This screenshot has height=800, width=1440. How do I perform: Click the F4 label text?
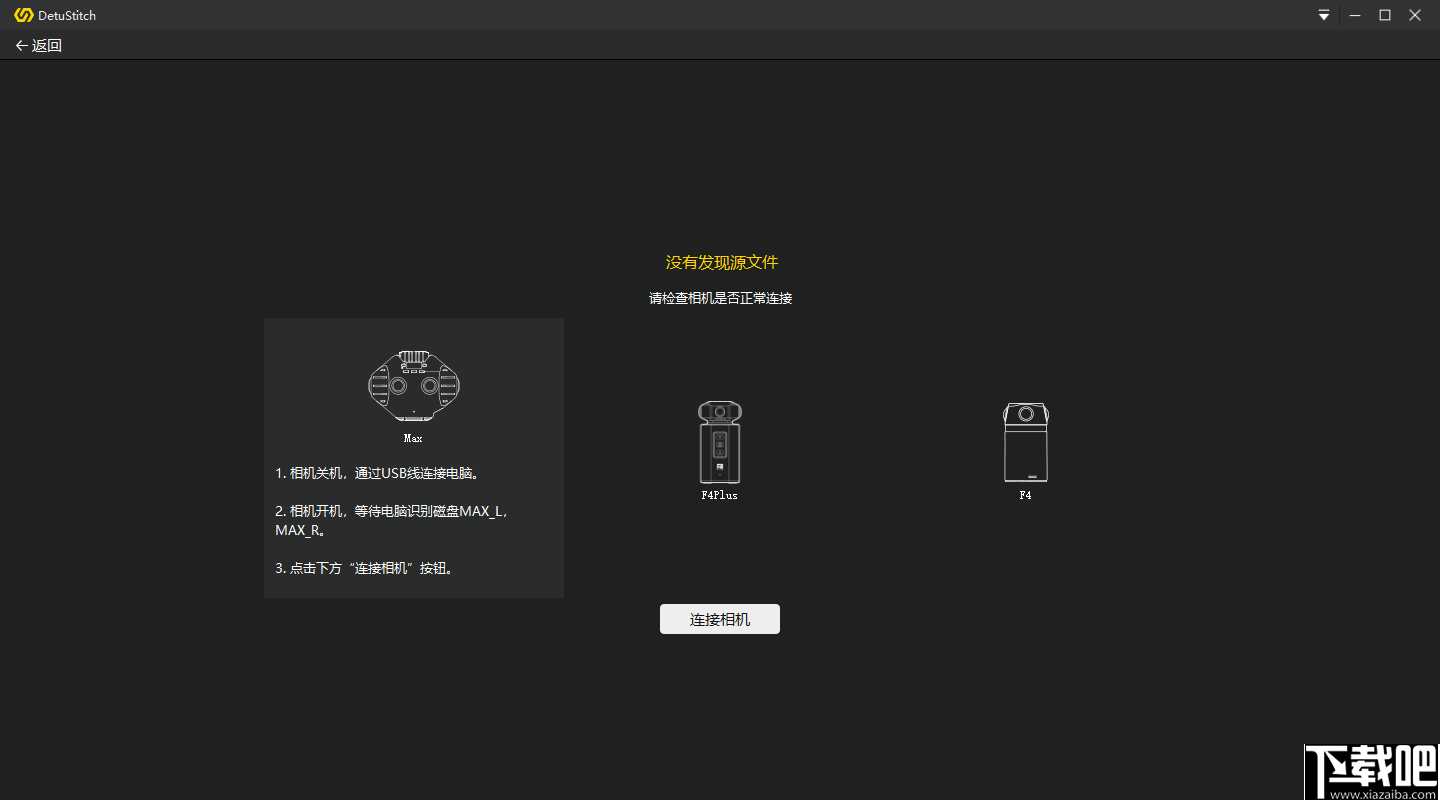pyautogui.click(x=1025, y=495)
